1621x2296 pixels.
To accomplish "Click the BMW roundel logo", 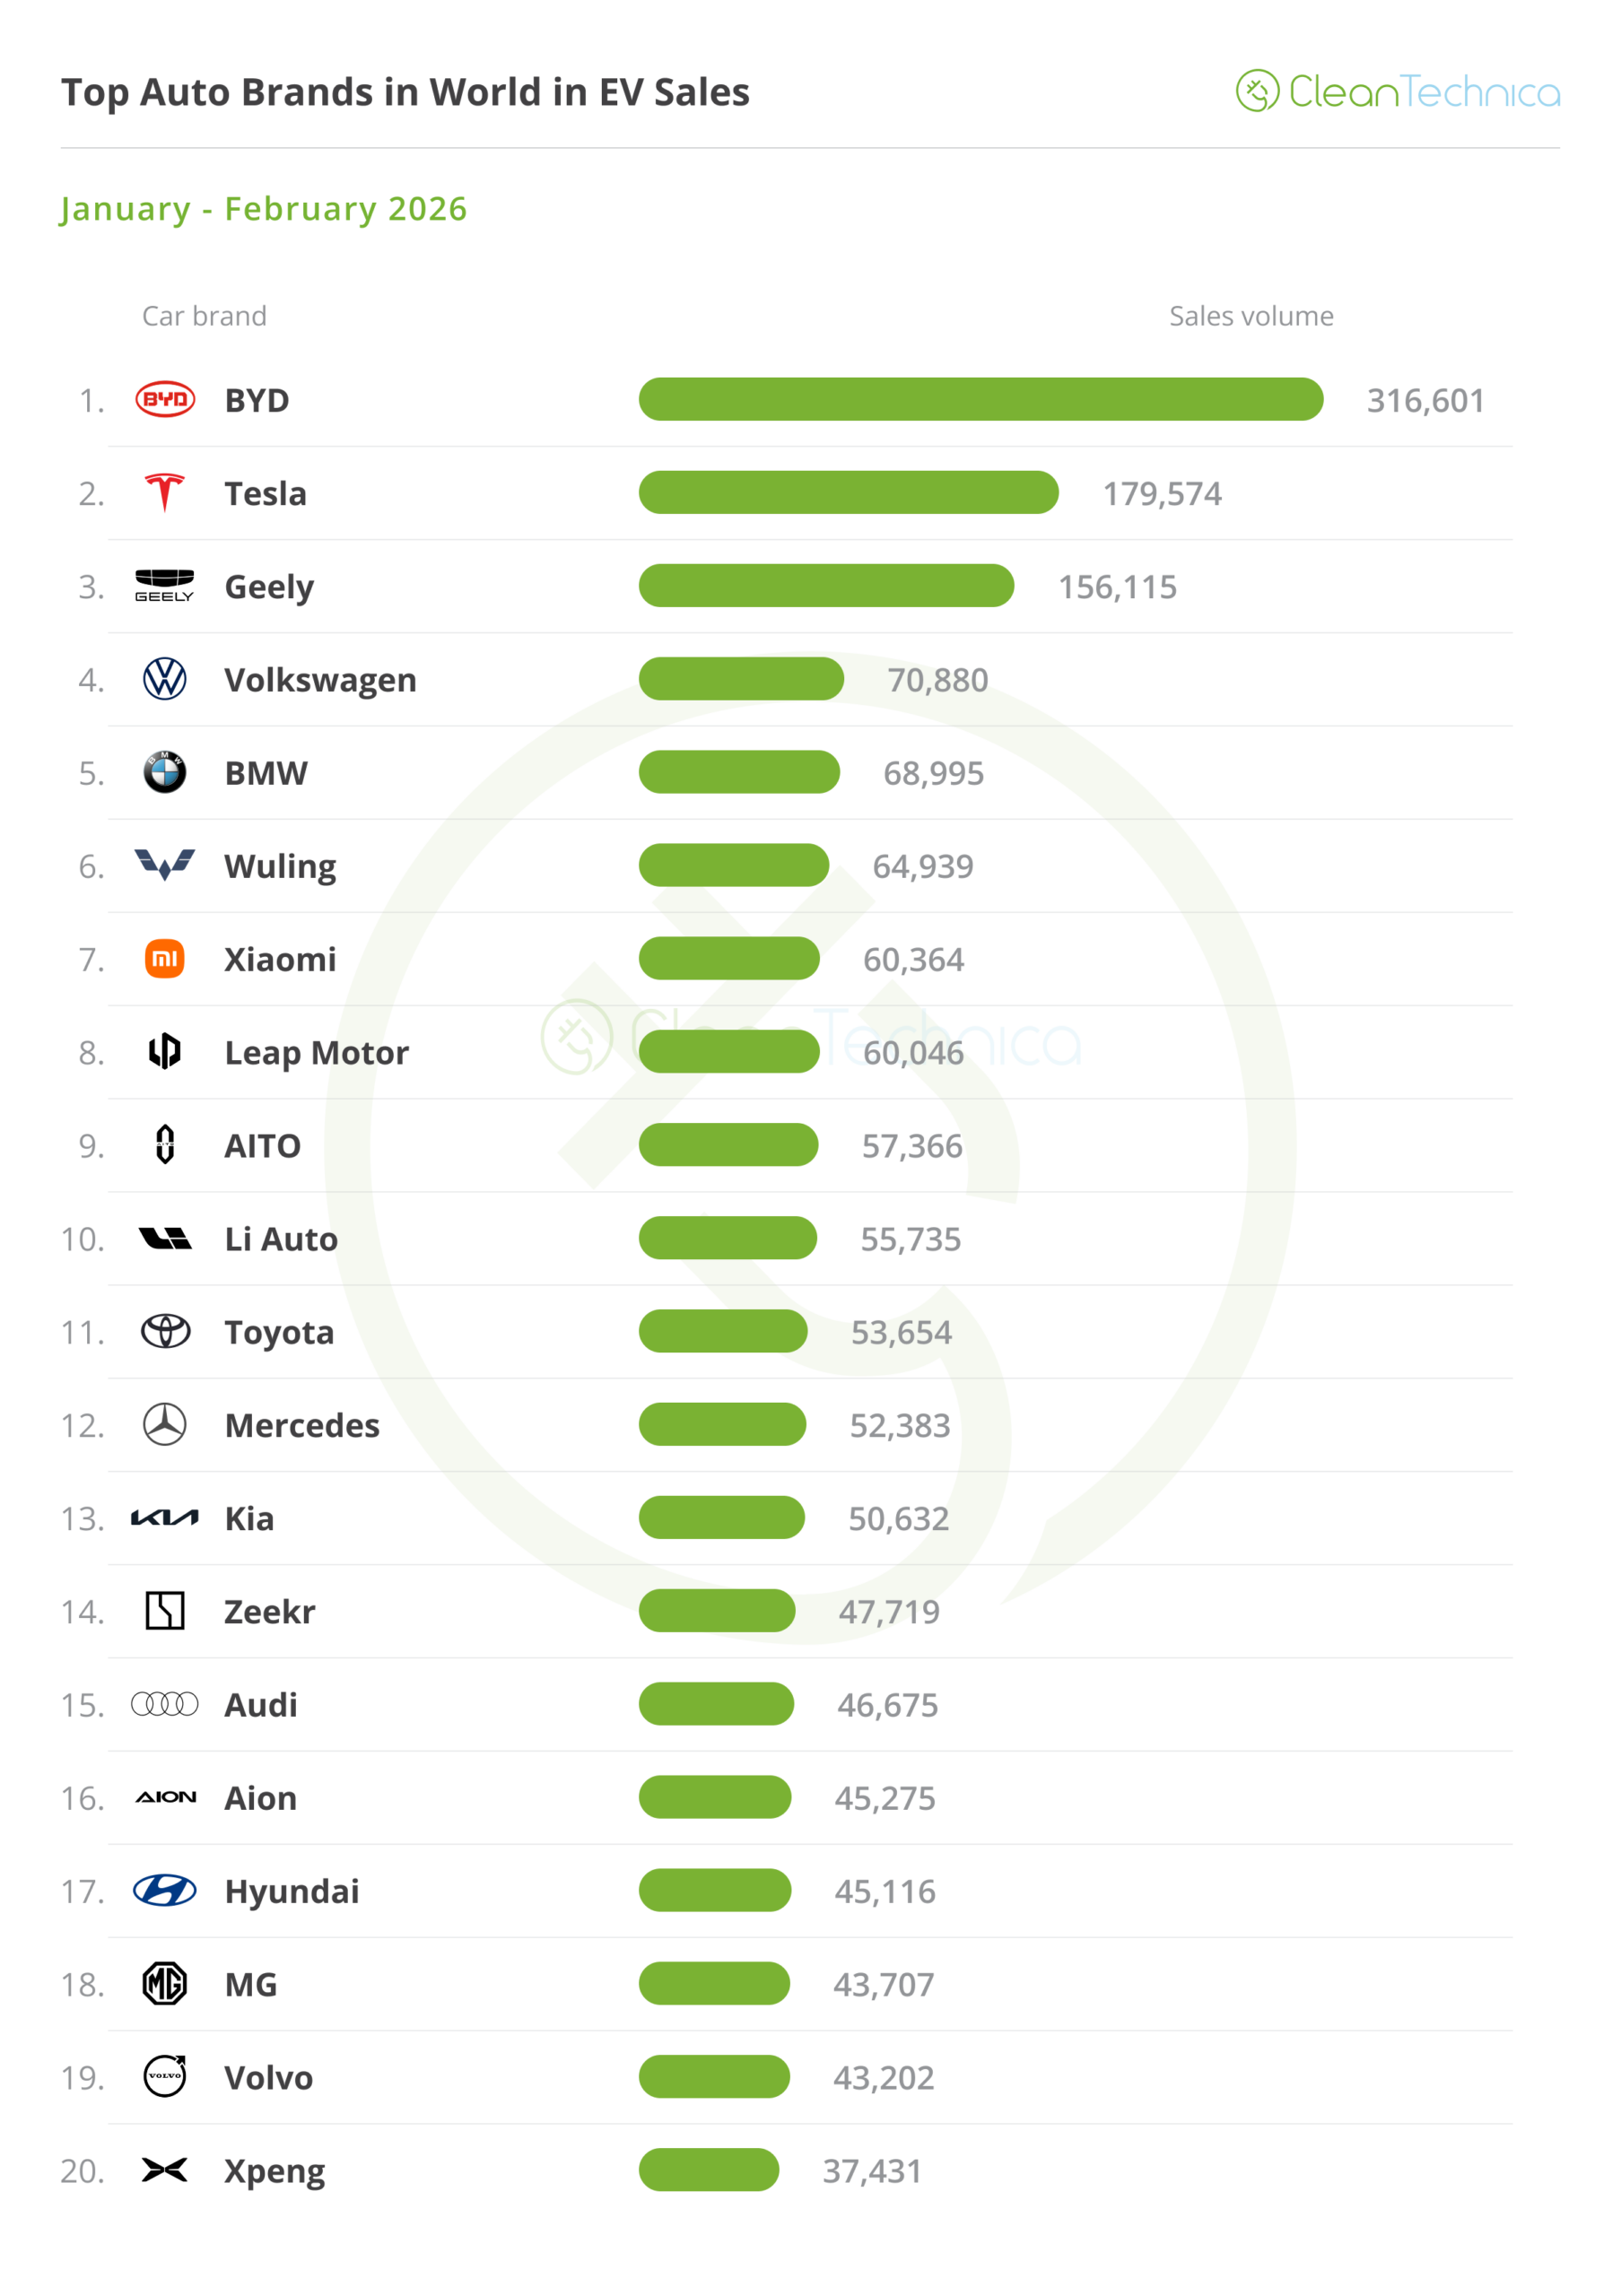I will [165, 772].
